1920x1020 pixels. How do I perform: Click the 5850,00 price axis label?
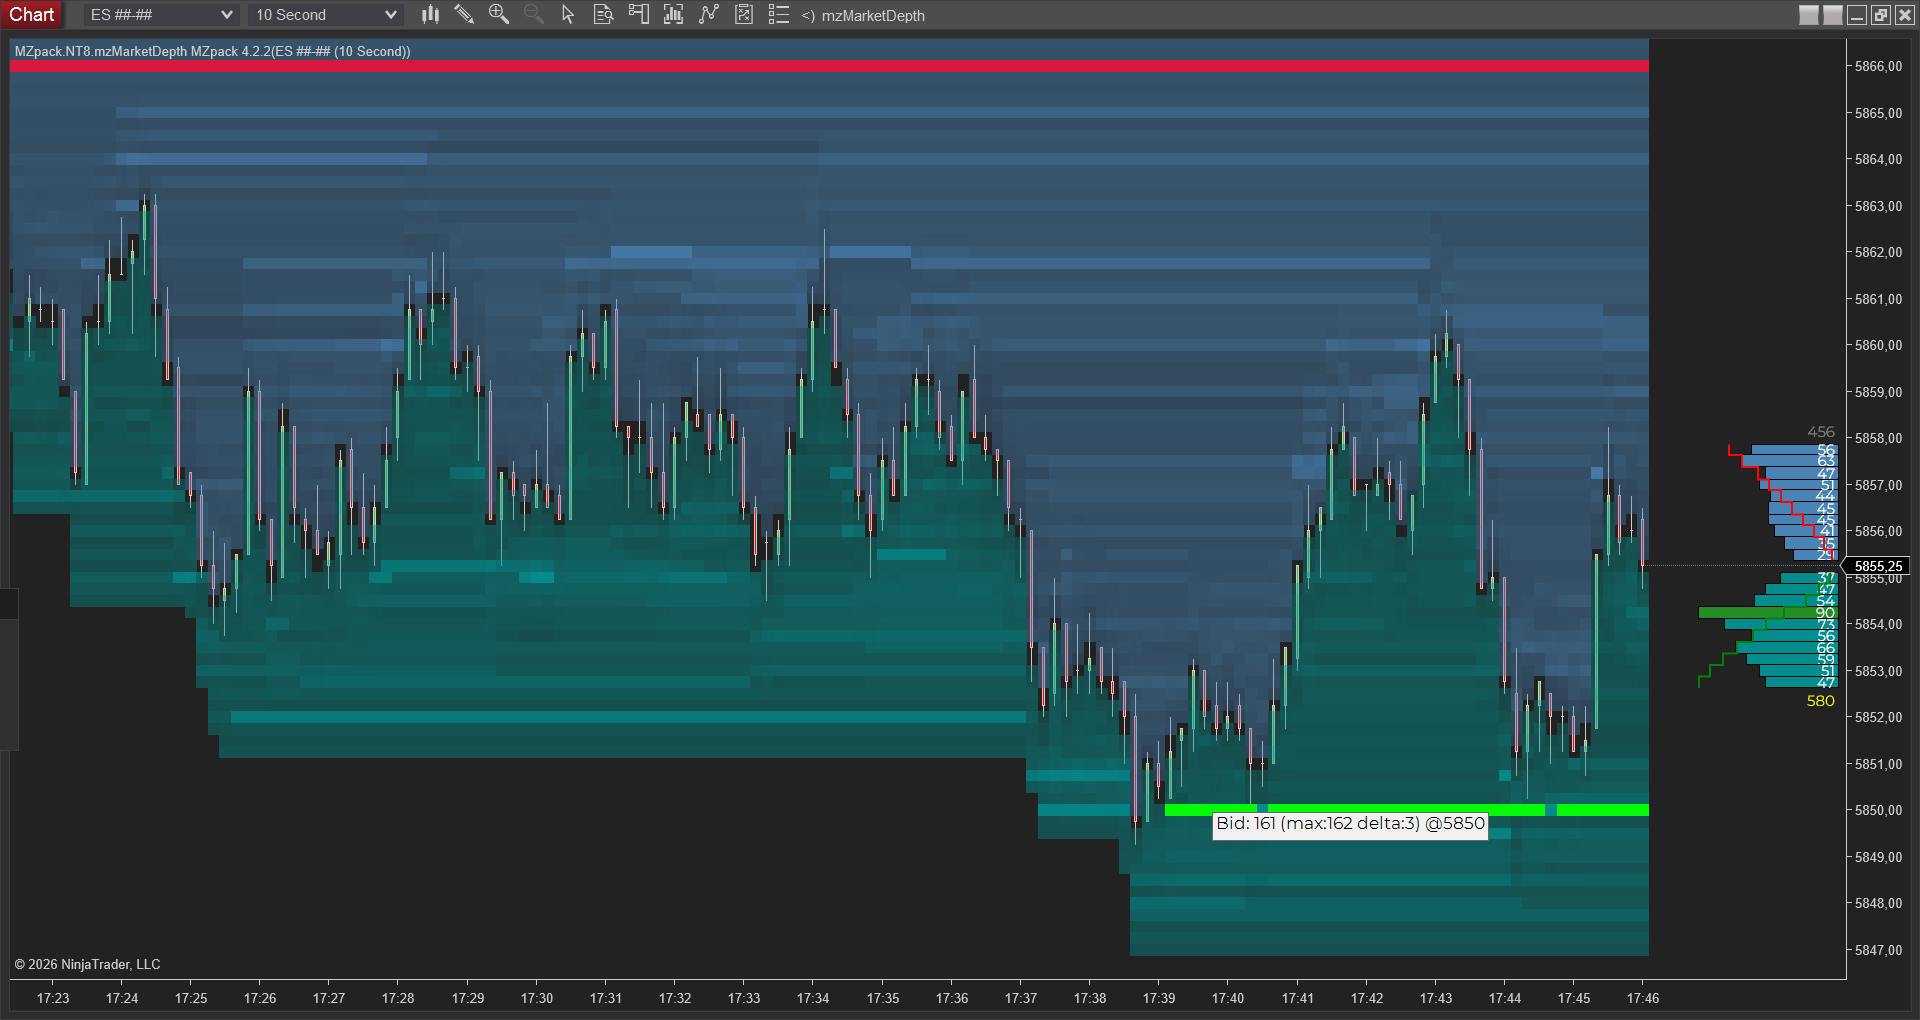[x=1878, y=810]
